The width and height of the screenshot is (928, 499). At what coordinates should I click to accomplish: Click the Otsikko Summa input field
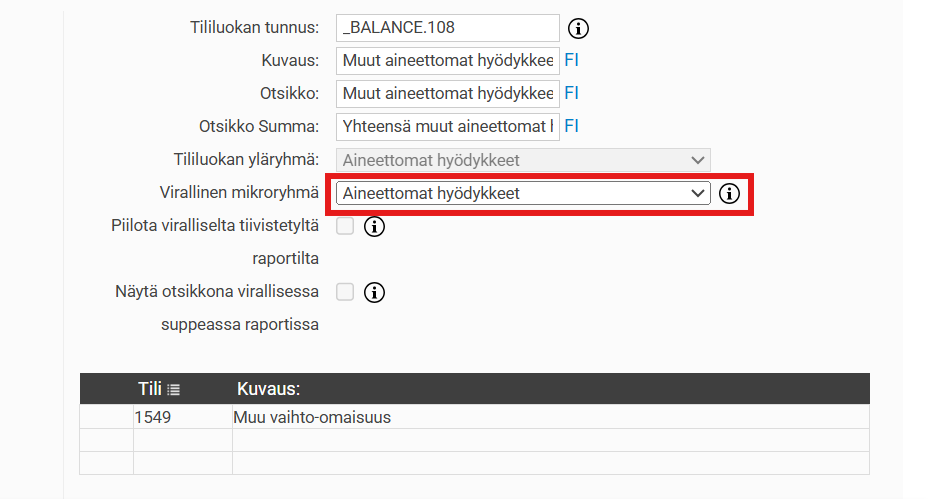(447, 127)
